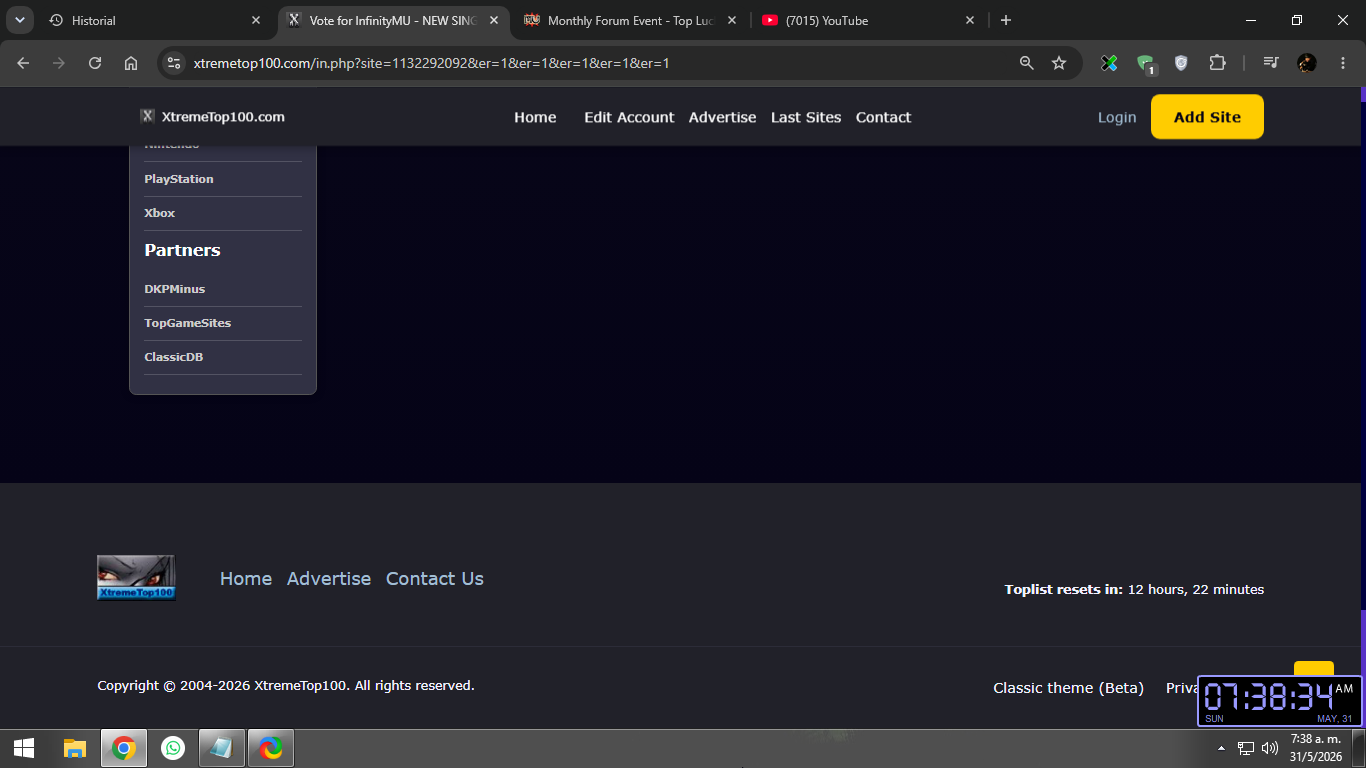Open the shield extension icon
The height and width of the screenshot is (768, 1366).
(1181, 63)
